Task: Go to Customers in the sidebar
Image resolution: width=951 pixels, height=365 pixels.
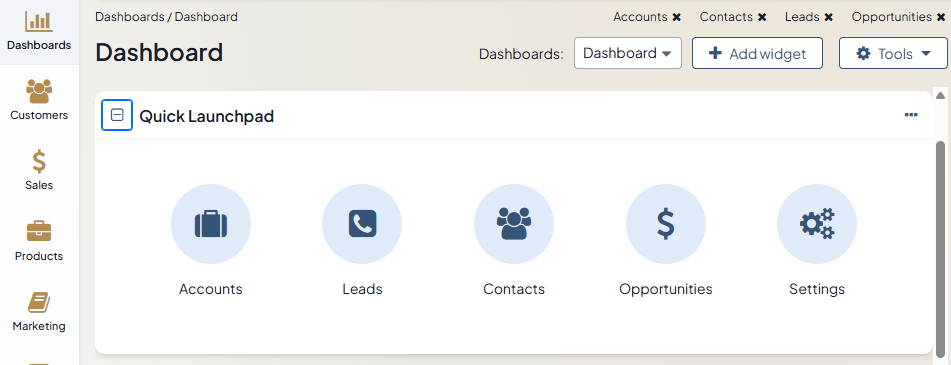Action: (39, 100)
